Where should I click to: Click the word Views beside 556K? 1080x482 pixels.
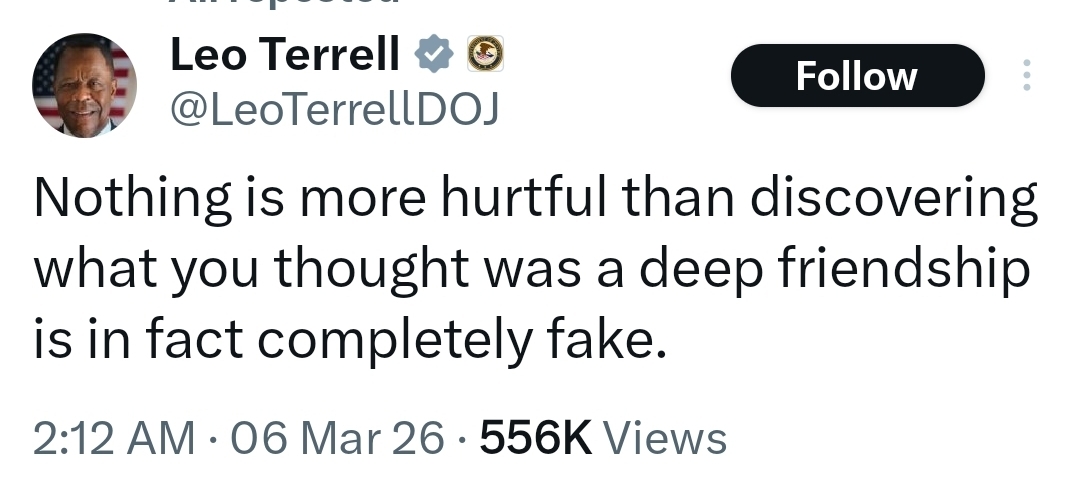(x=665, y=438)
